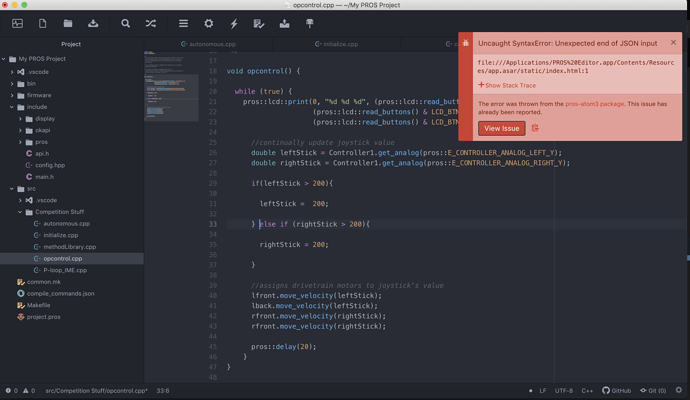The height and width of the screenshot is (400, 690).
Task: Click the gear icon in the status bar
Action: point(679,390)
